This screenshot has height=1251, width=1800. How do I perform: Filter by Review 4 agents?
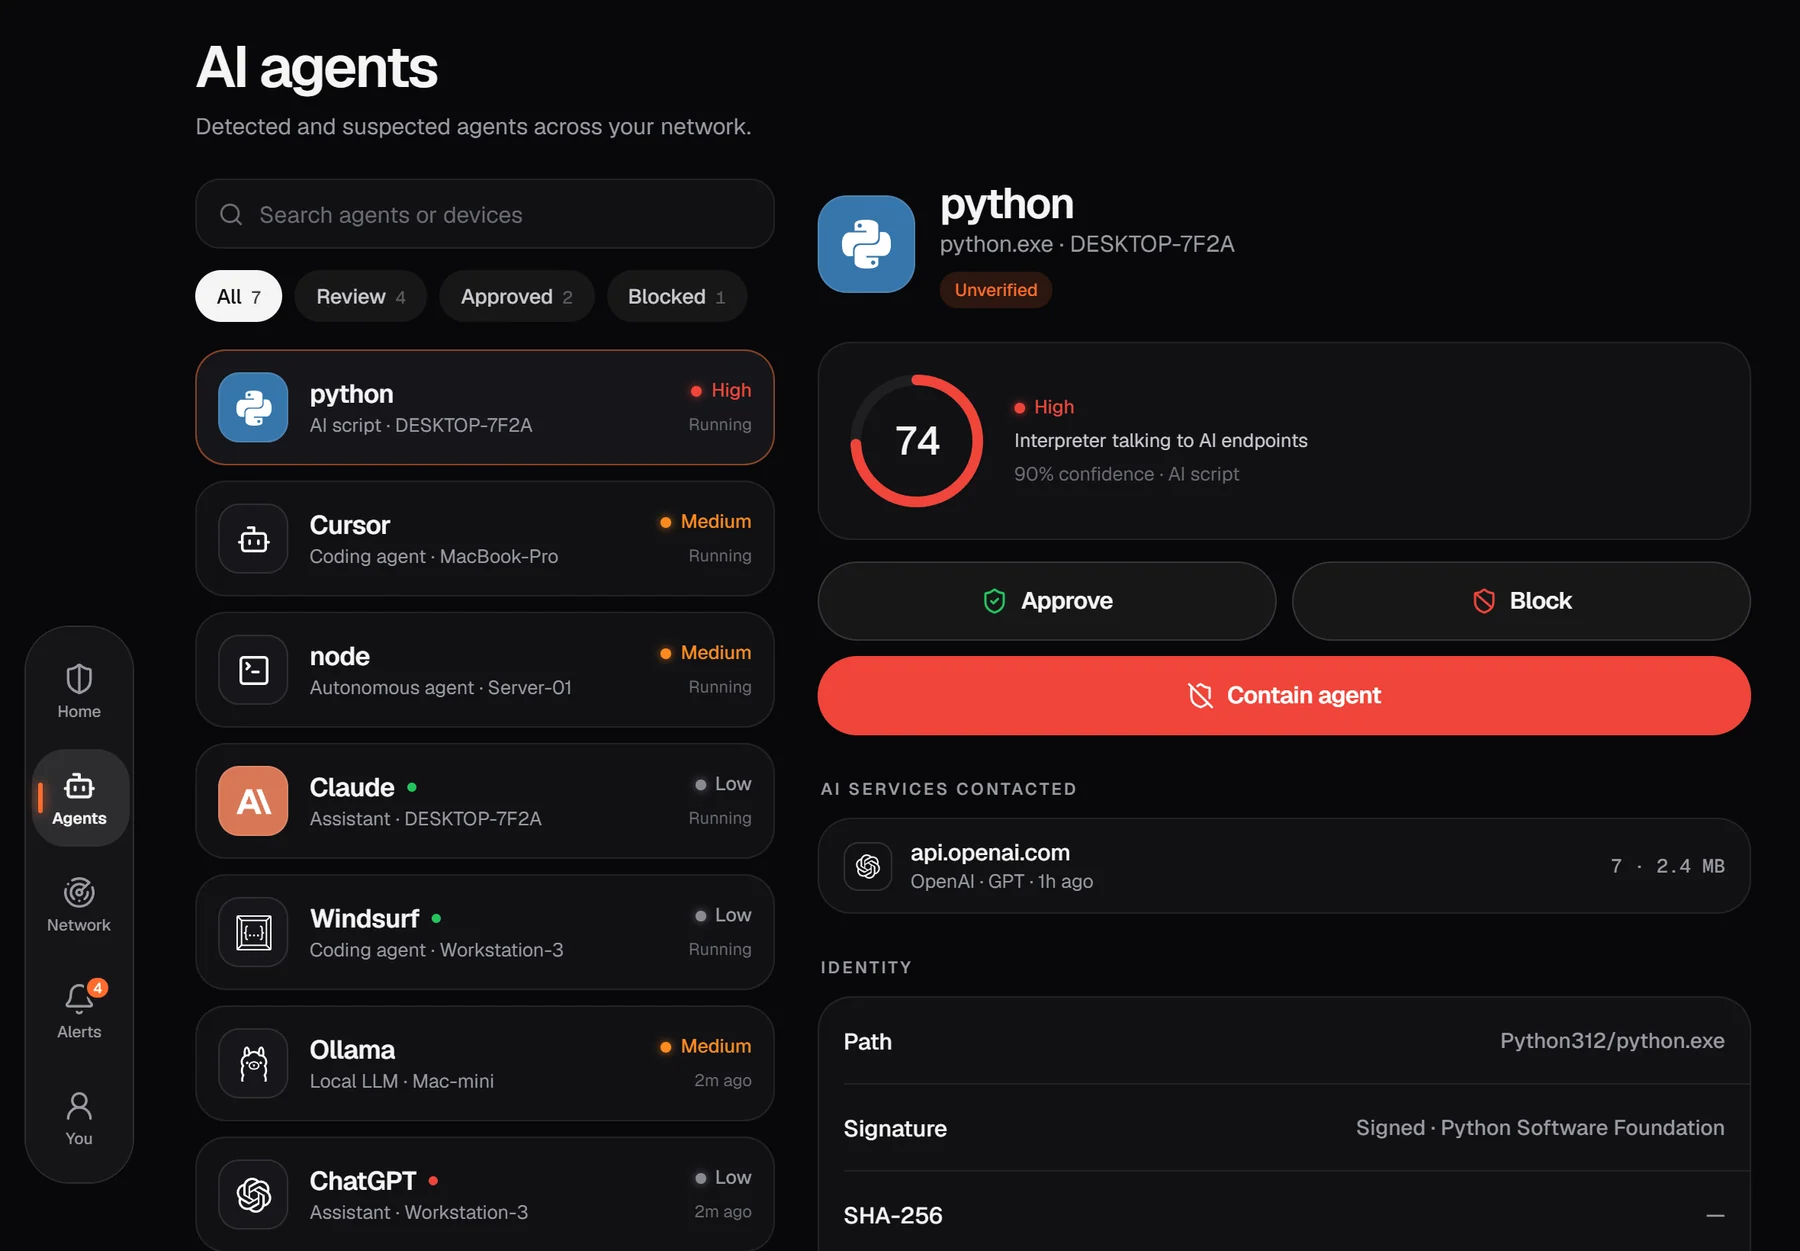pyautogui.click(x=361, y=296)
